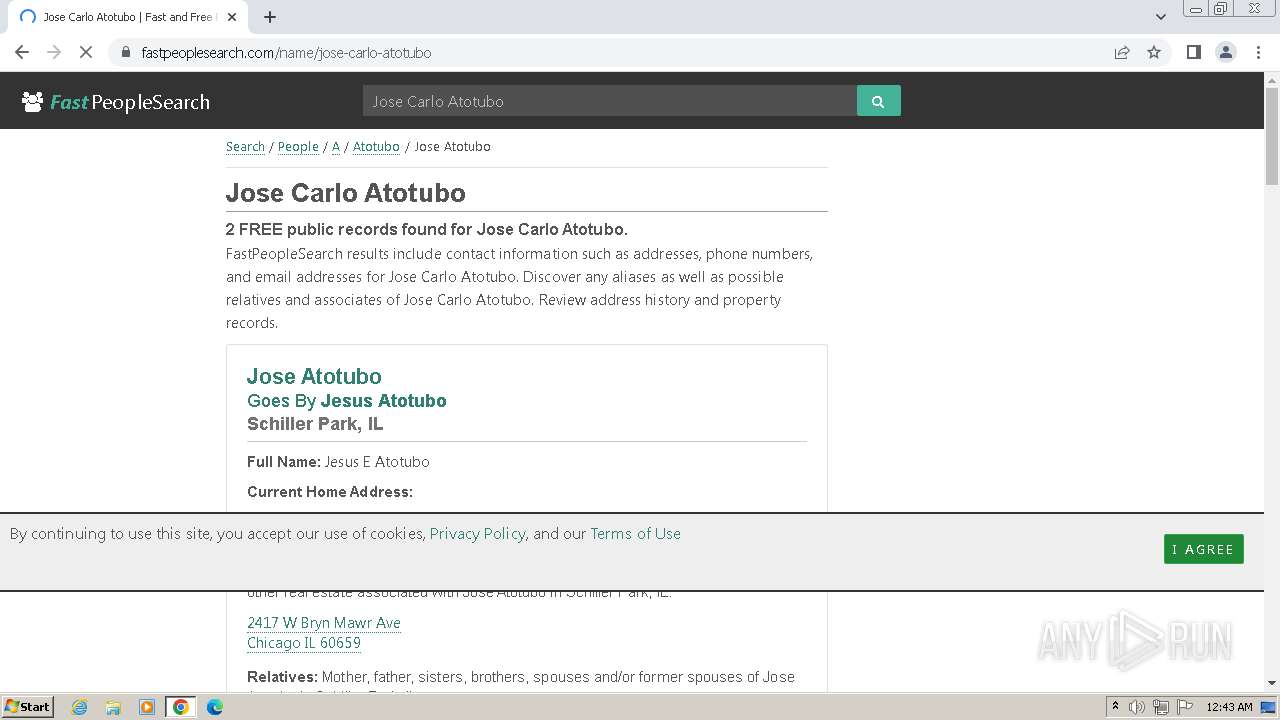
Task: Click the FastPeopleSearch logo
Action: coord(116,101)
